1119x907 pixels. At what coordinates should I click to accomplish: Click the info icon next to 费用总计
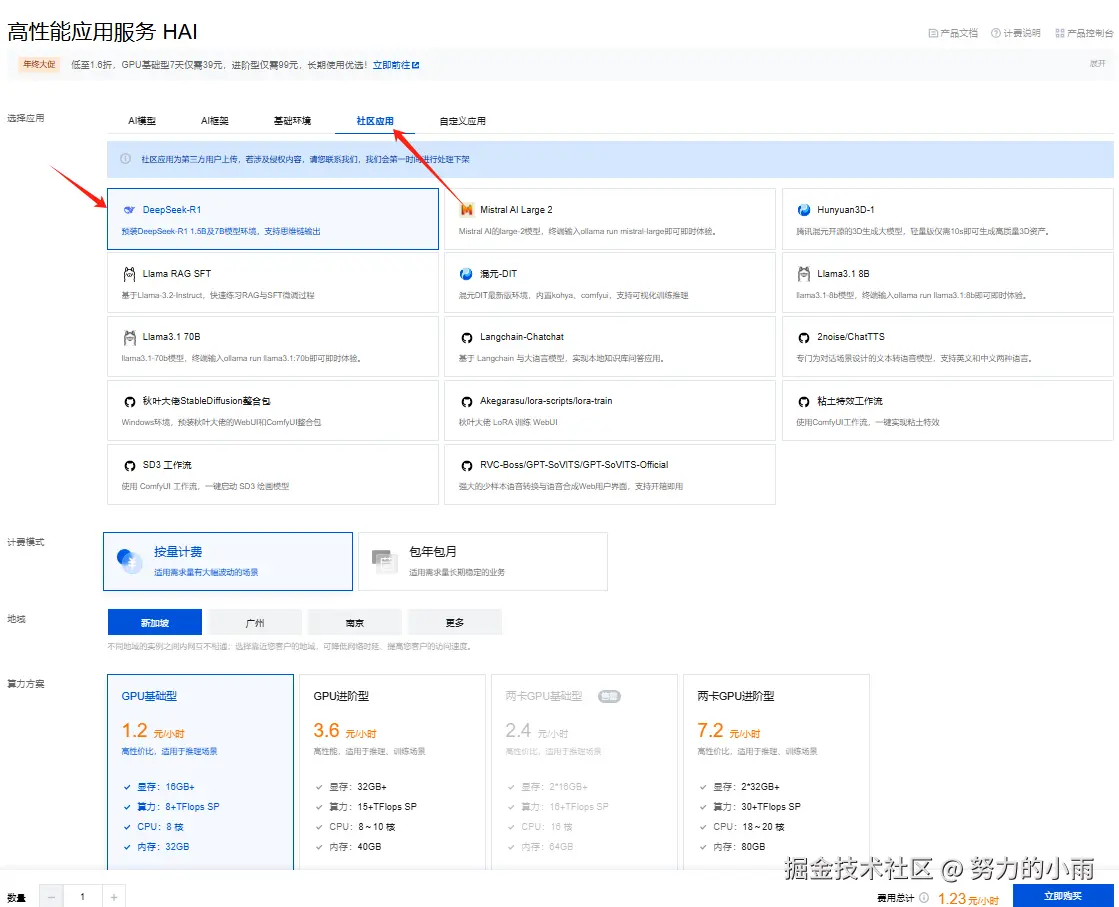coord(923,898)
